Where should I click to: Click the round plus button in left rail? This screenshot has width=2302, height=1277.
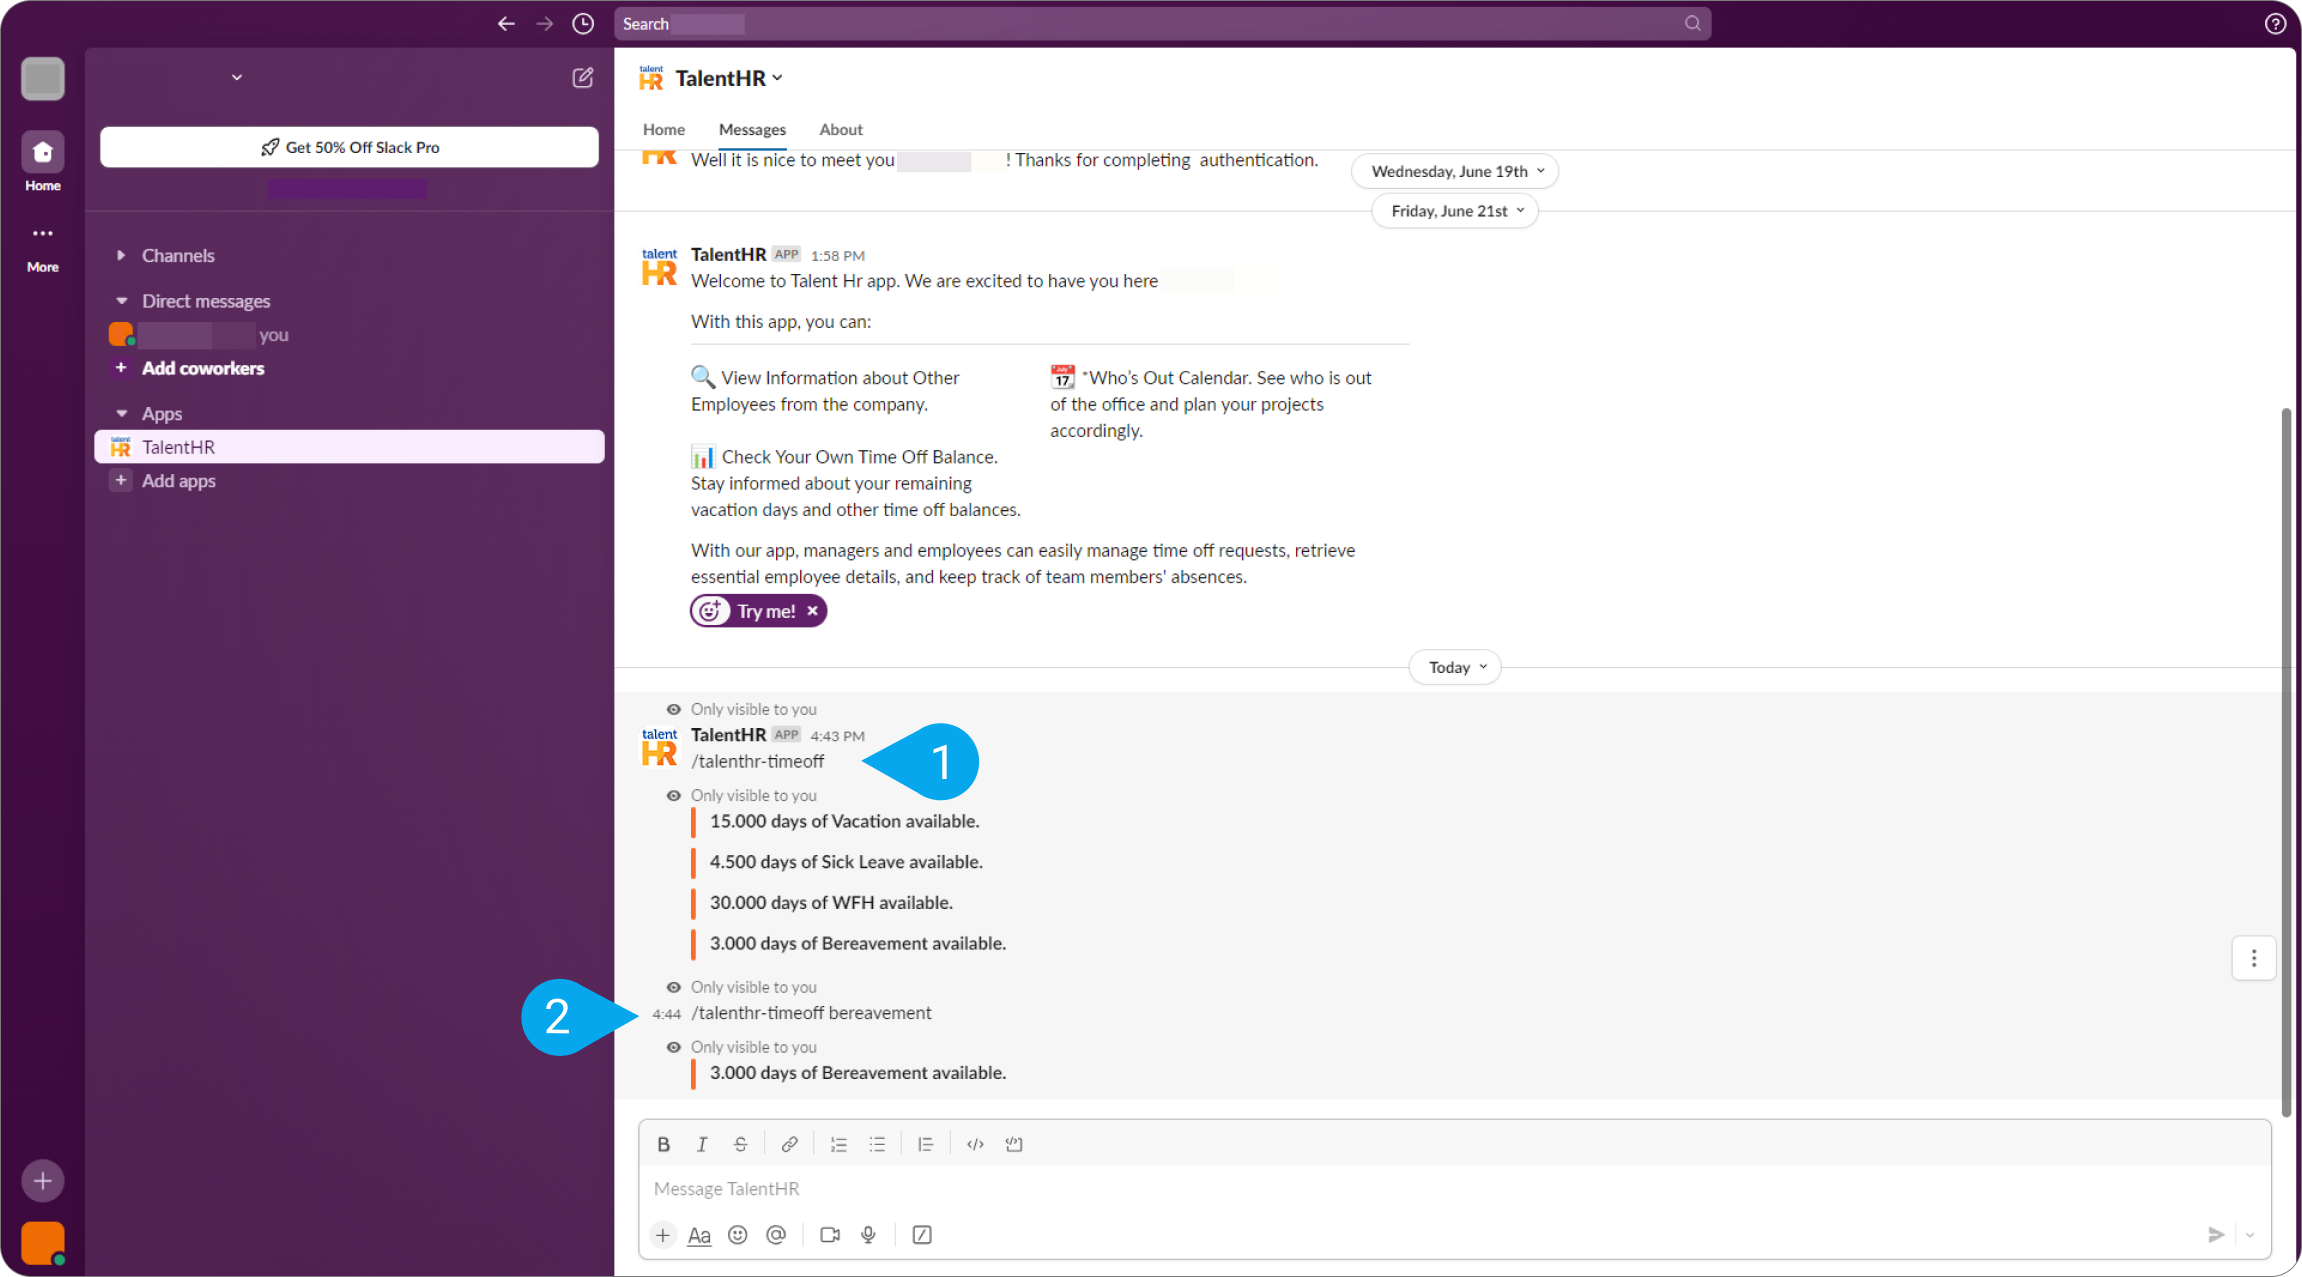click(x=43, y=1181)
